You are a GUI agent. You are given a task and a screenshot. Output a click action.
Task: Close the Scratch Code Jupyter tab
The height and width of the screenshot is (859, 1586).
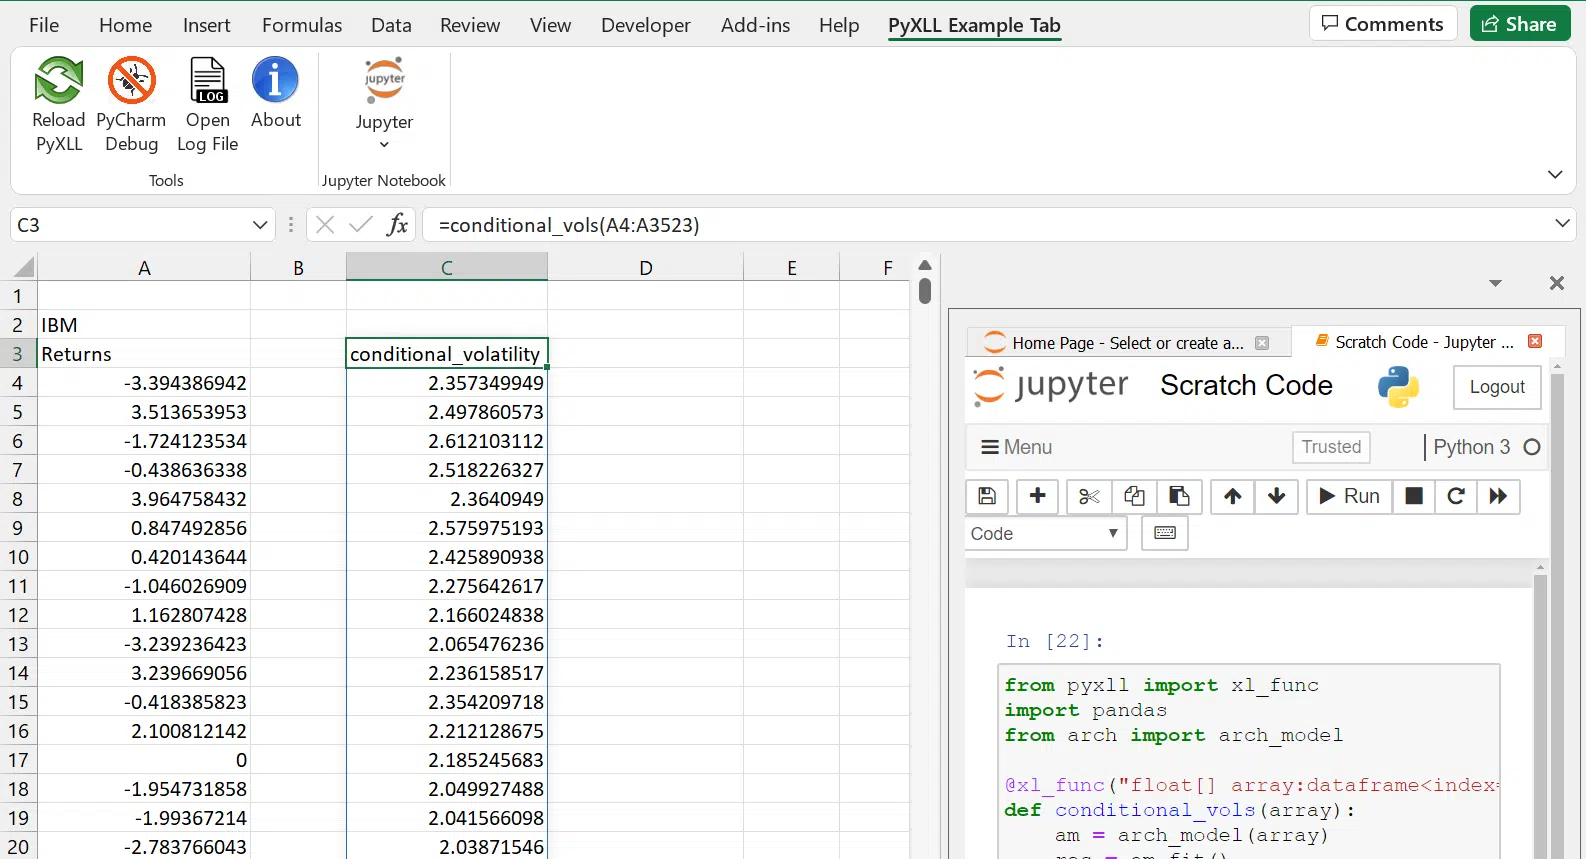[x=1535, y=341]
